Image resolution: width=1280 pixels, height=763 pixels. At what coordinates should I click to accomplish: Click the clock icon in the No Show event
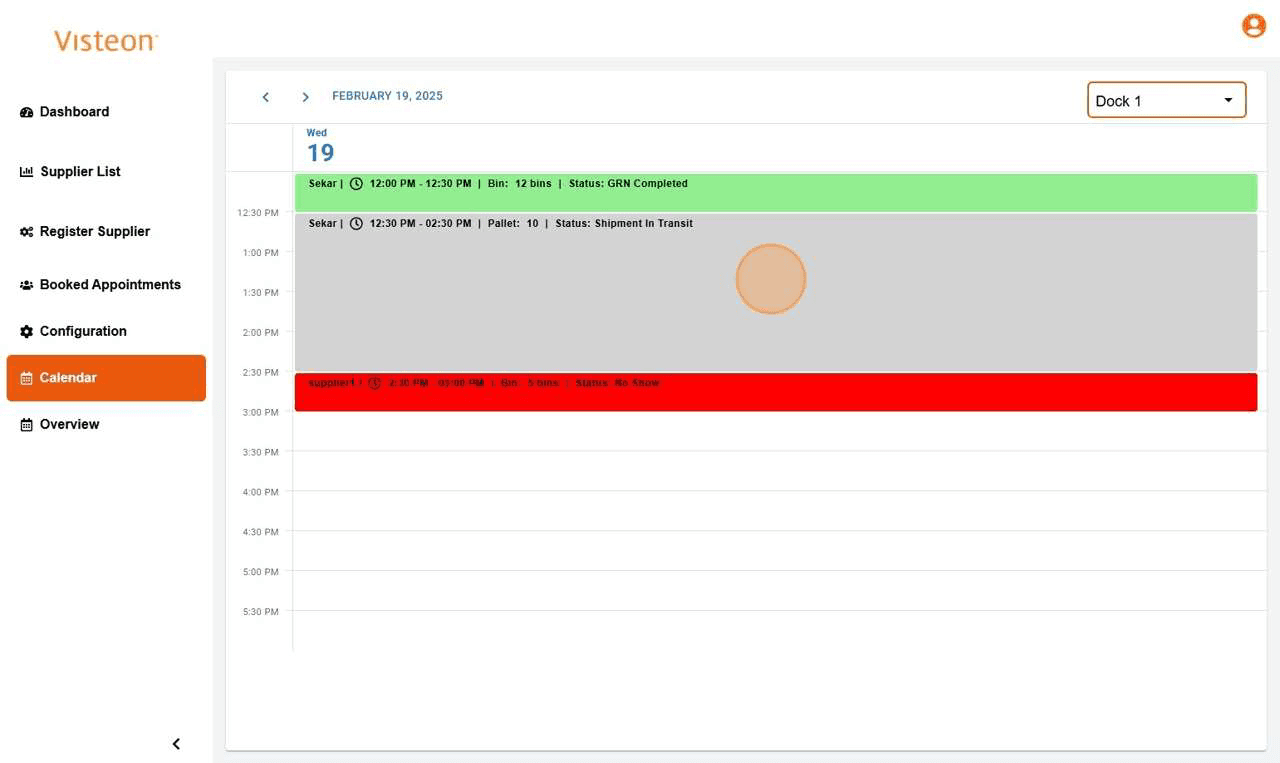(x=375, y=383)
